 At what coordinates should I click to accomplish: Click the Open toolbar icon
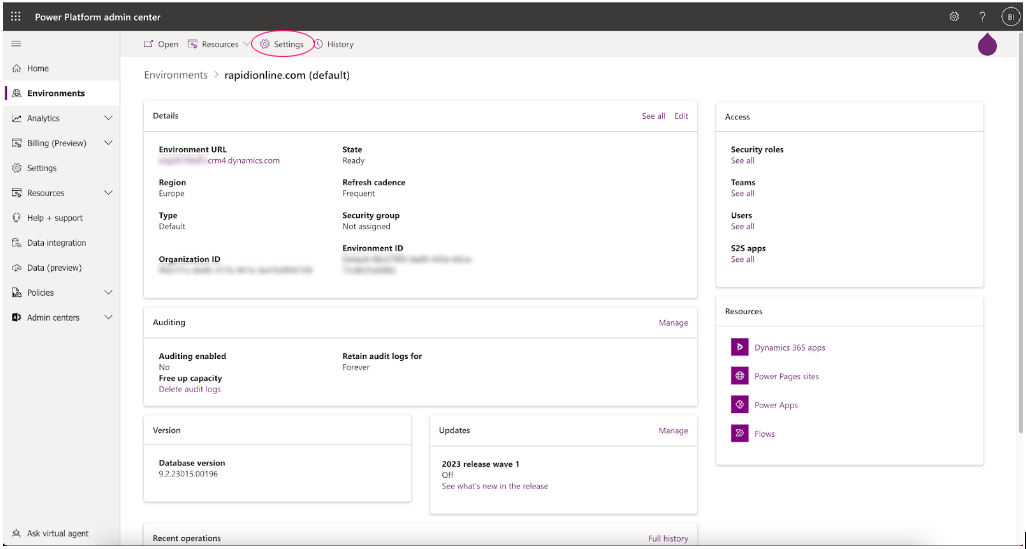click(149, 44)
